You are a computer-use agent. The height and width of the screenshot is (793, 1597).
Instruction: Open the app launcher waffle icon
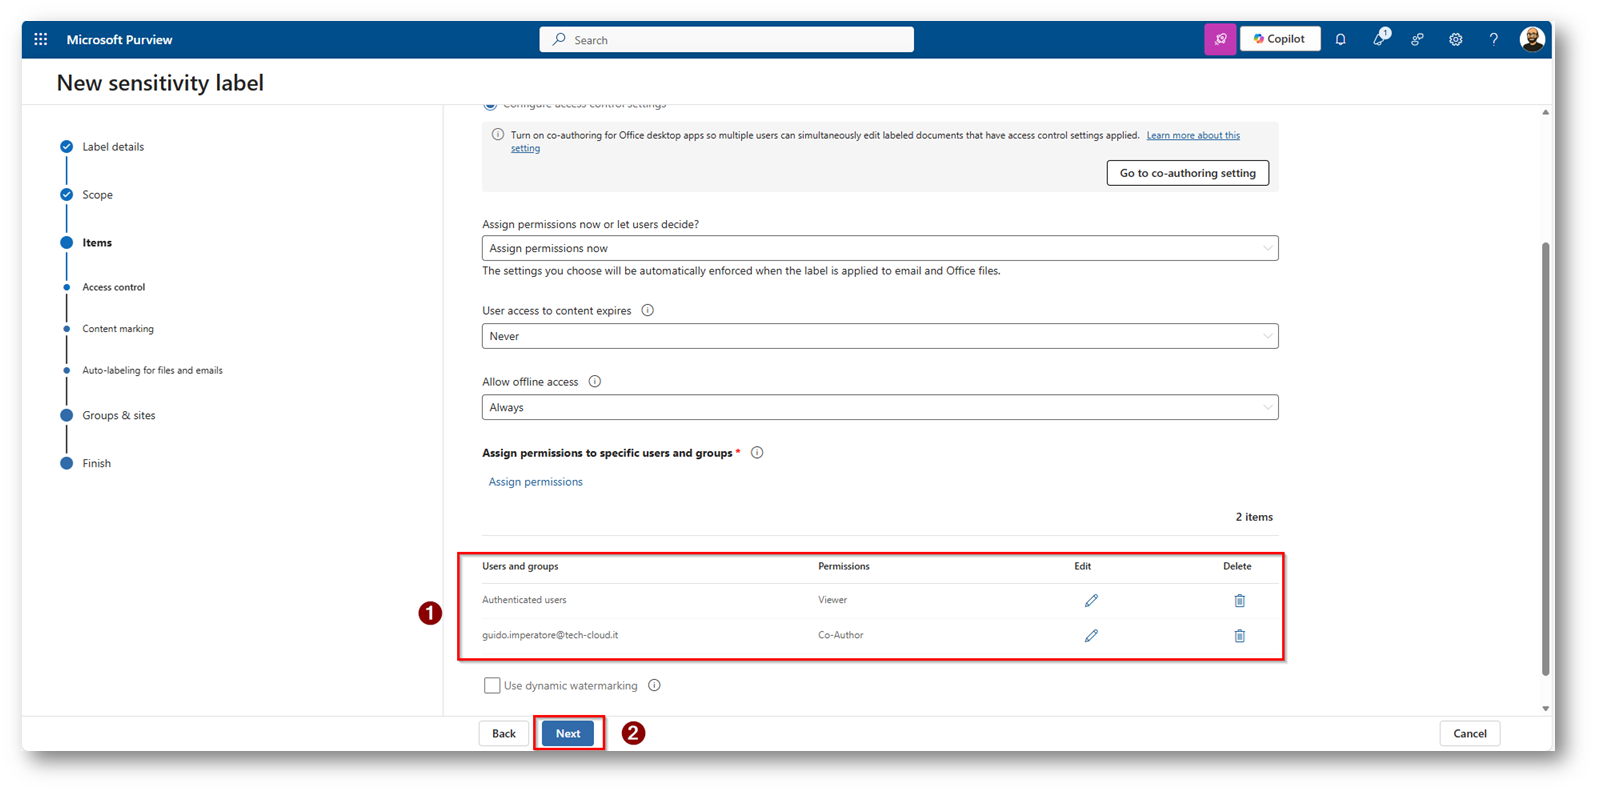(x=40, y=40)
